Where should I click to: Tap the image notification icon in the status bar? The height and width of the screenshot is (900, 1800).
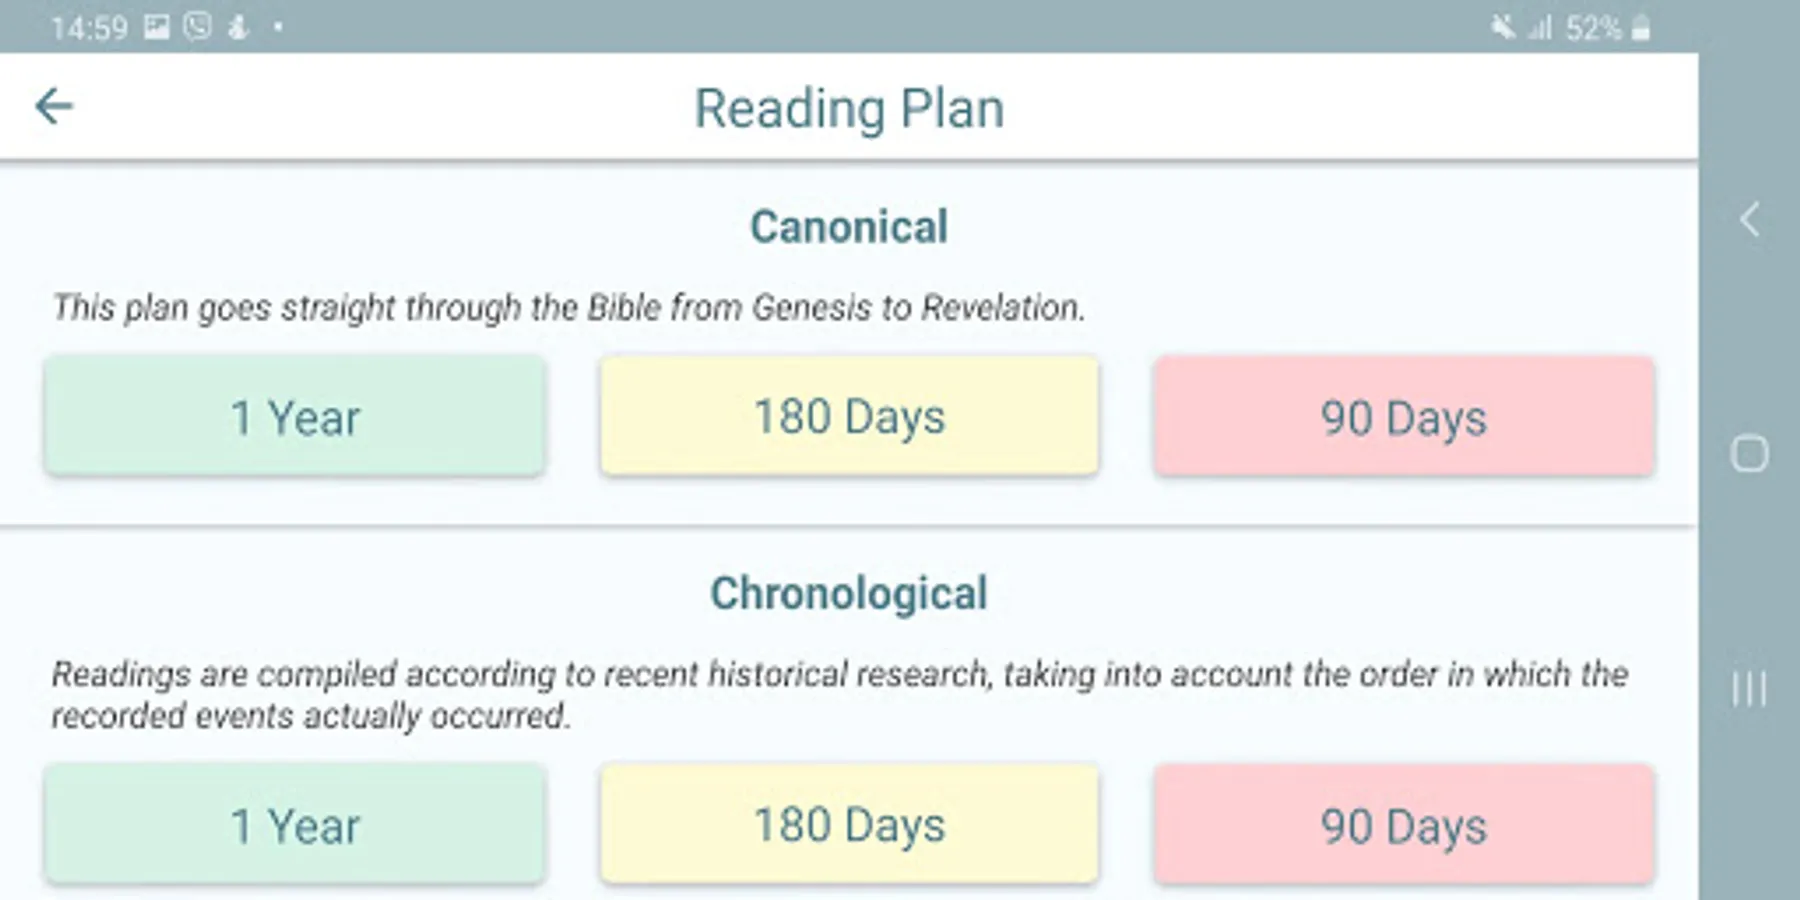pyautogui.click(x=156, y=27)
